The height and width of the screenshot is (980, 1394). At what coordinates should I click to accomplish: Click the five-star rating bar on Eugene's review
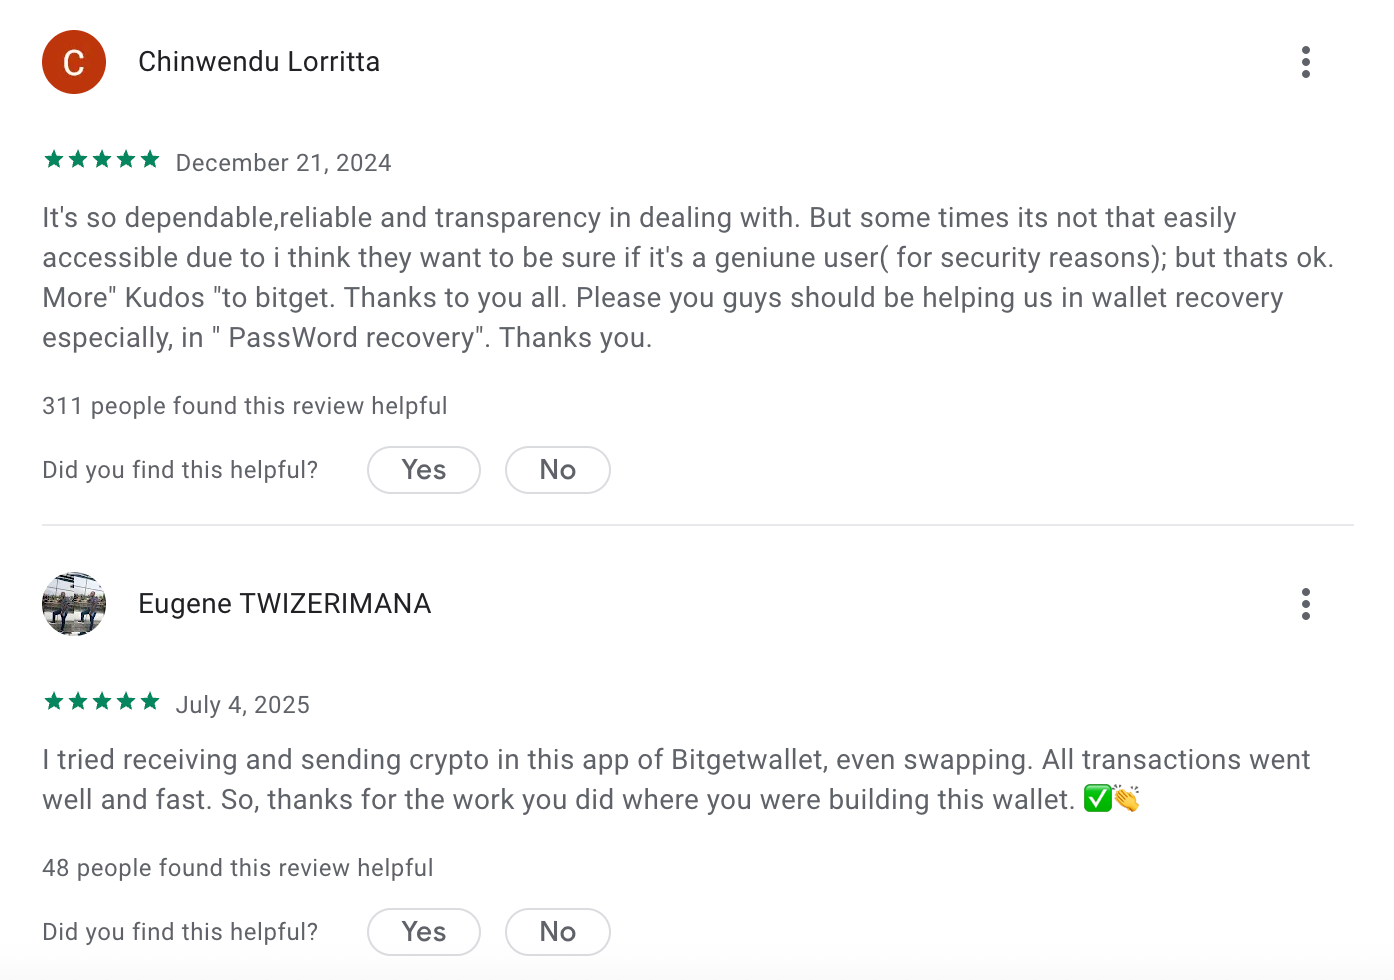(100, 701)
